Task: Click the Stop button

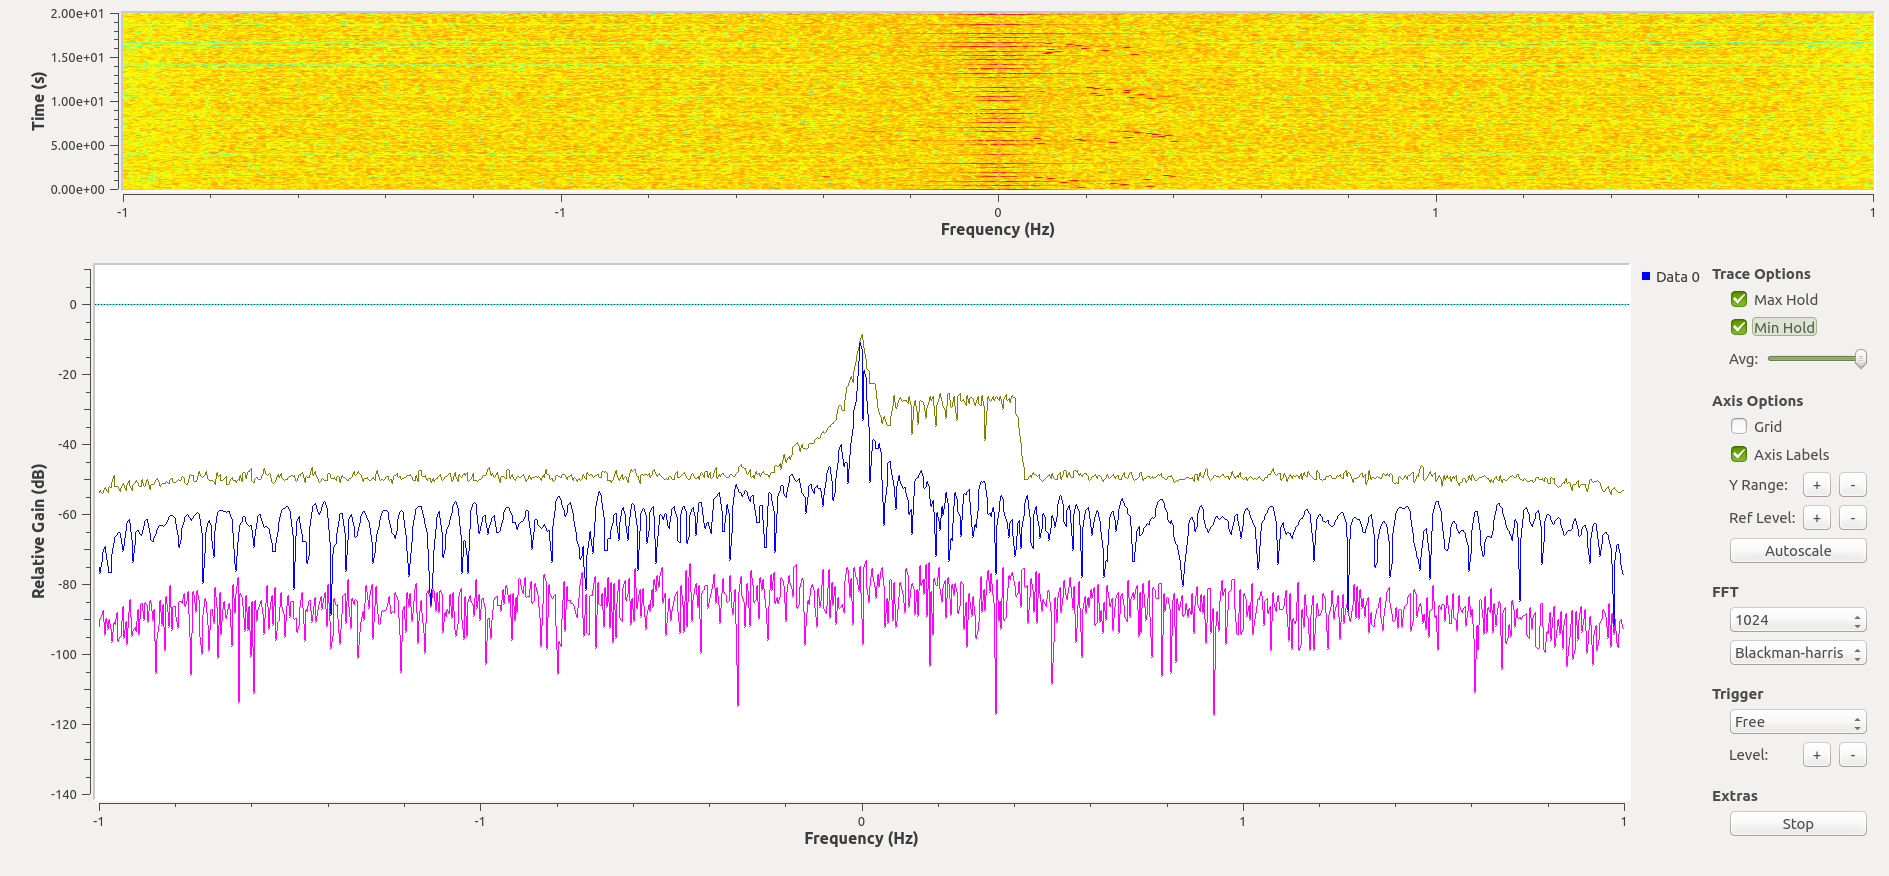Action: click(x=1798, y=824)
